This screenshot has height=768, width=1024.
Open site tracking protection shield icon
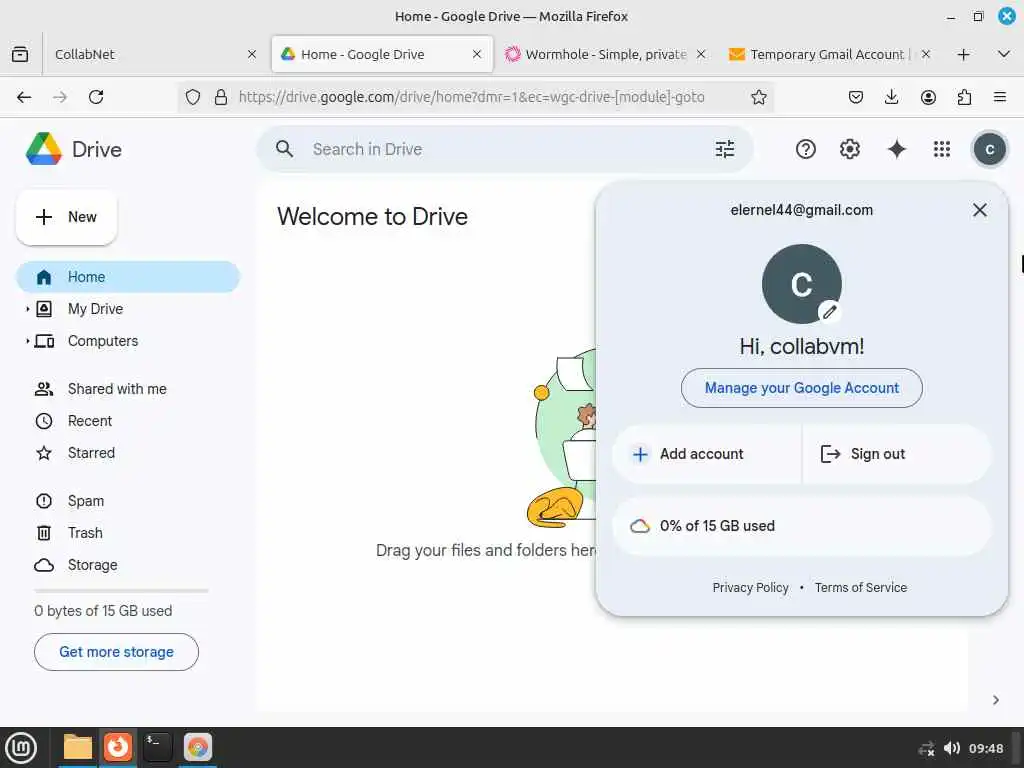193,97
